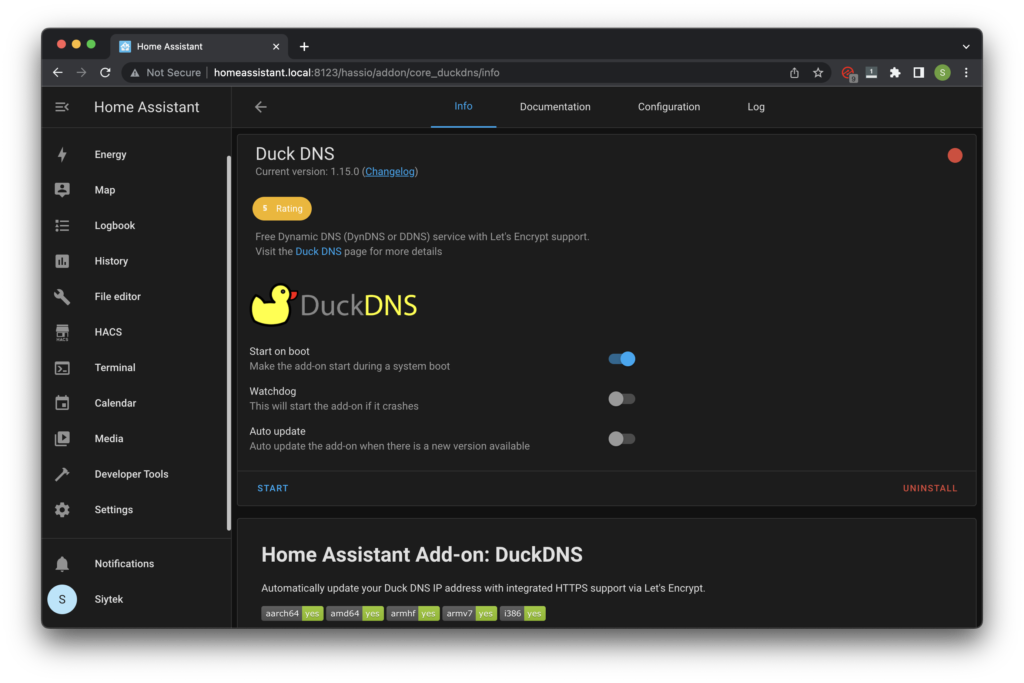Screen dimensions: 1024x683
Task: Click the Duck DNS add-on title
Action: click(295, 153)
